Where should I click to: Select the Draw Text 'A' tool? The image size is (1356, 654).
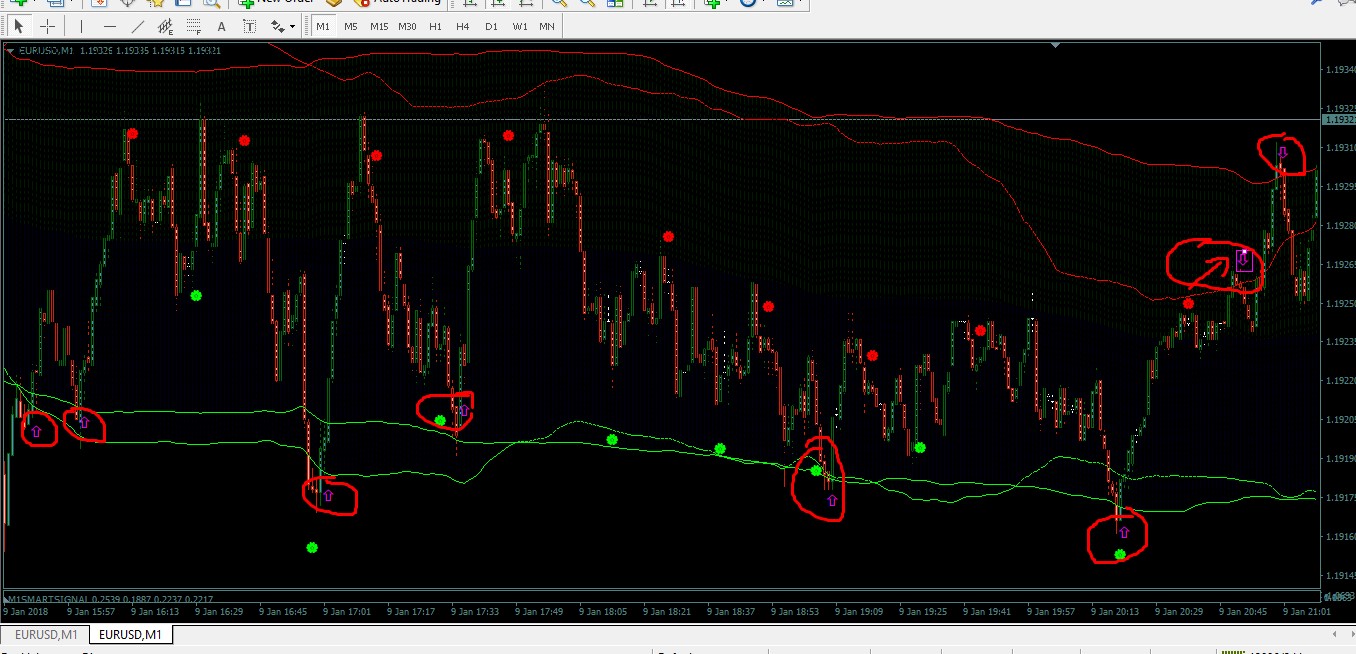(221, 26)
